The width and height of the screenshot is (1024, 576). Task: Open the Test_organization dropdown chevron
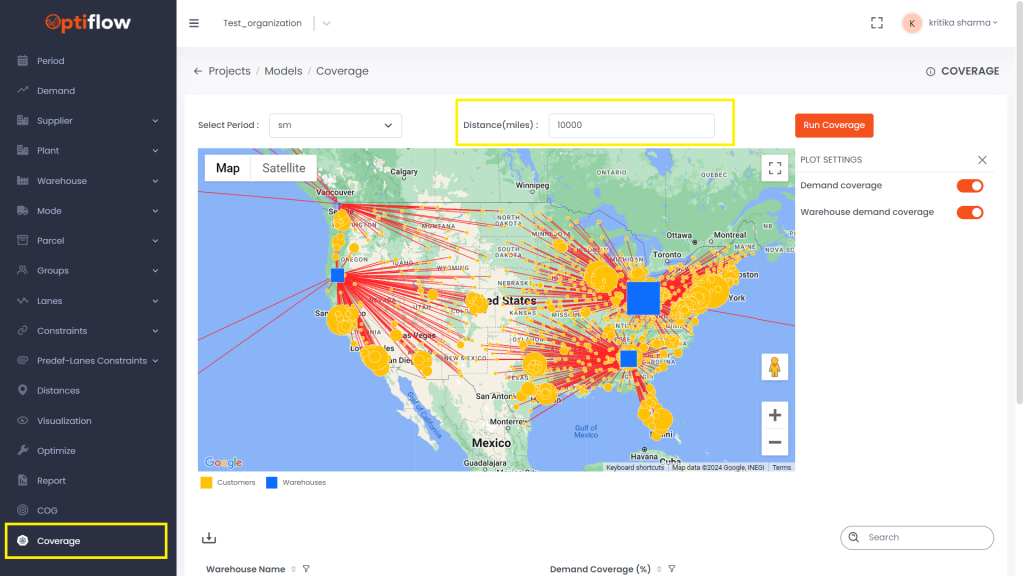[x=327, y=23]
